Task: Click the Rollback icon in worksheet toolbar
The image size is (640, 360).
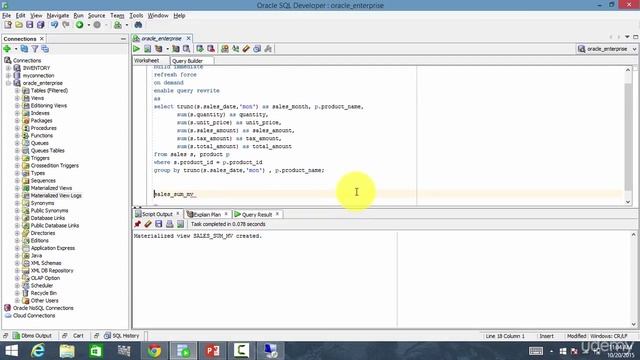Action: [x=211, y=49]
